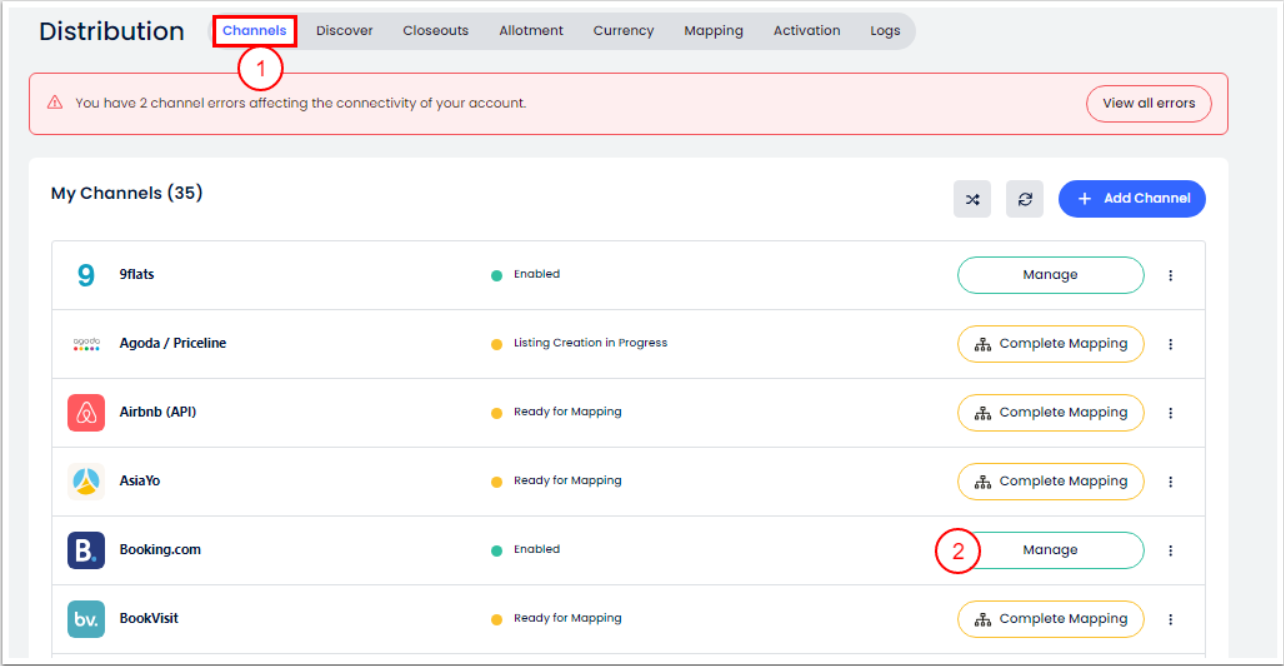
Task: Click the Airbnb logo icon
Action: [x=86, y=413]
